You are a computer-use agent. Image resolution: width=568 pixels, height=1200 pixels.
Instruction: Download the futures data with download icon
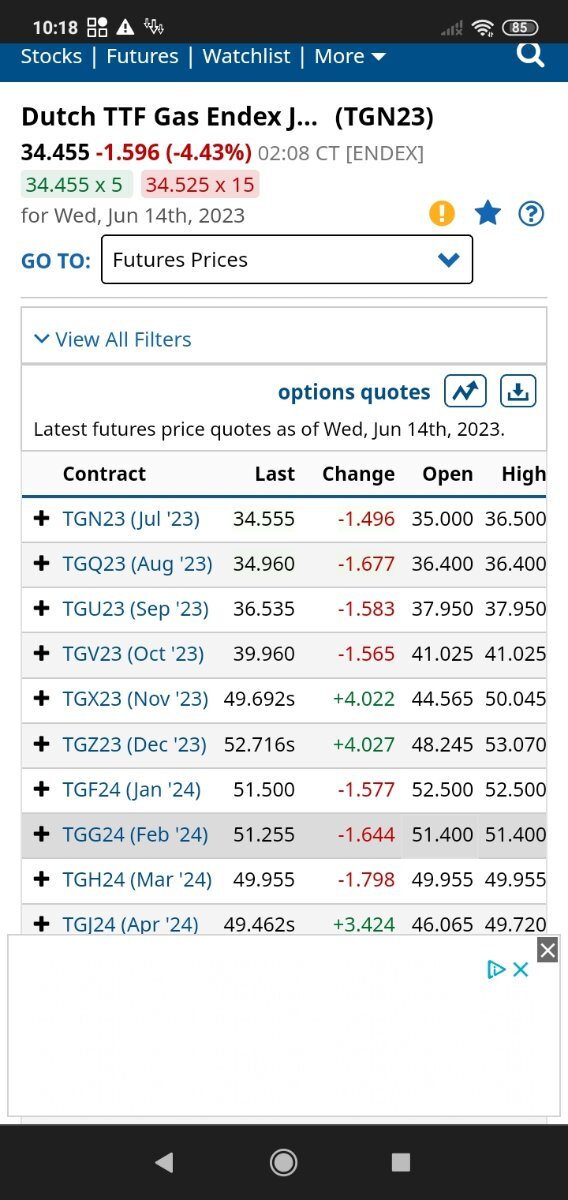(x=517, y=391)
